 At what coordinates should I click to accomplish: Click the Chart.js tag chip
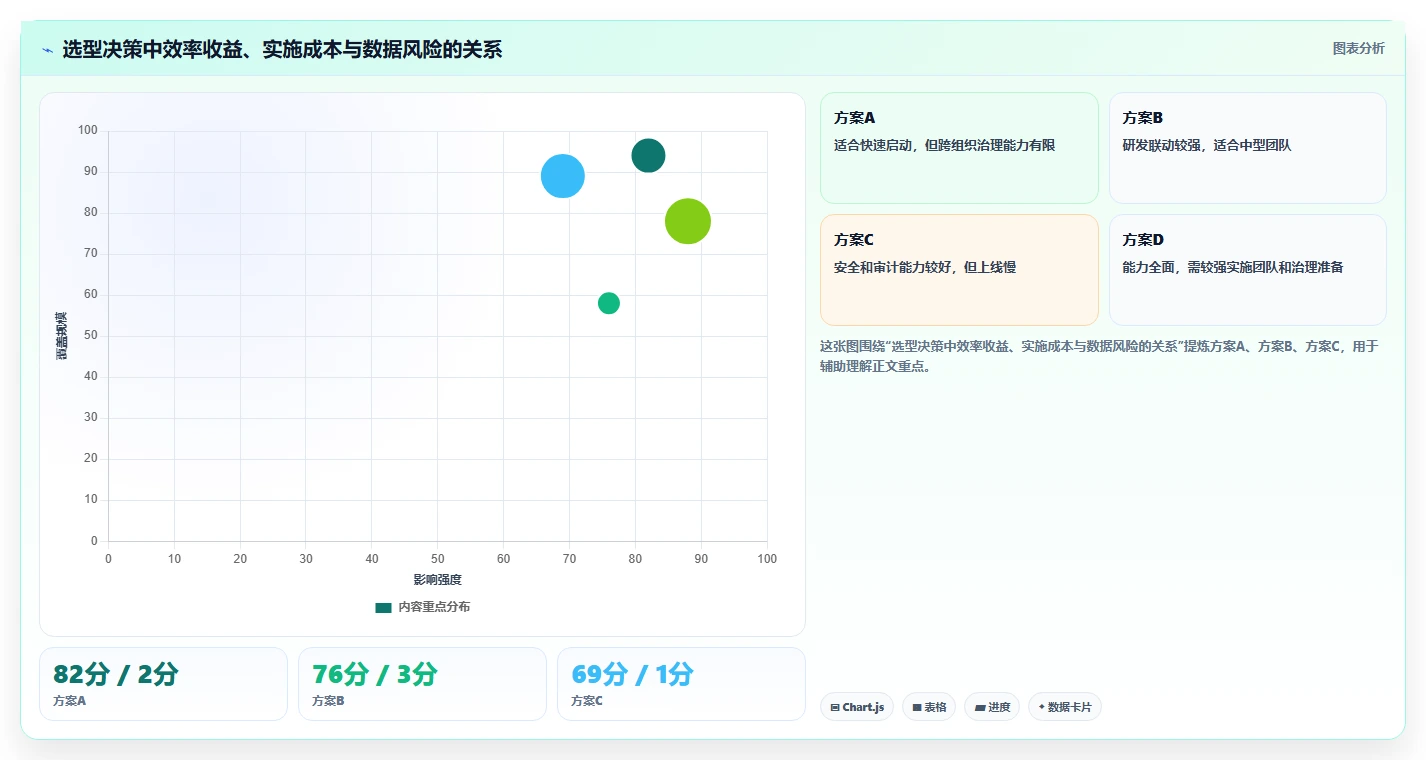[857, 707]
